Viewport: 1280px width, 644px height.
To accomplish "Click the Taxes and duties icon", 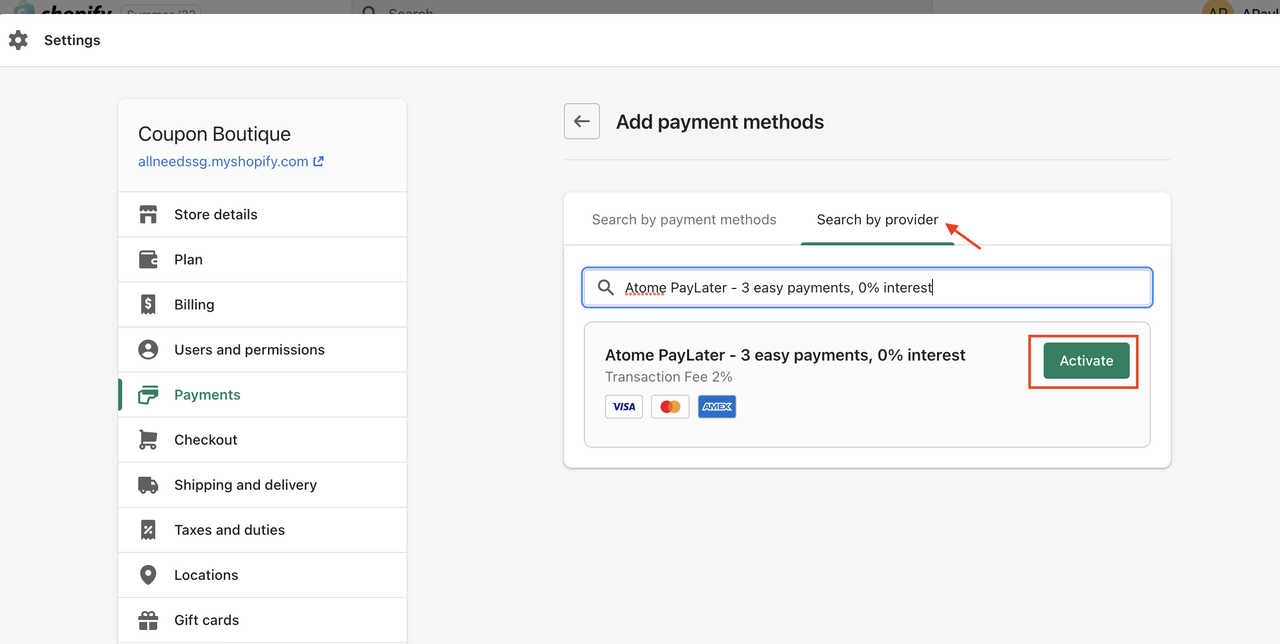I will [x=148, y=529].
